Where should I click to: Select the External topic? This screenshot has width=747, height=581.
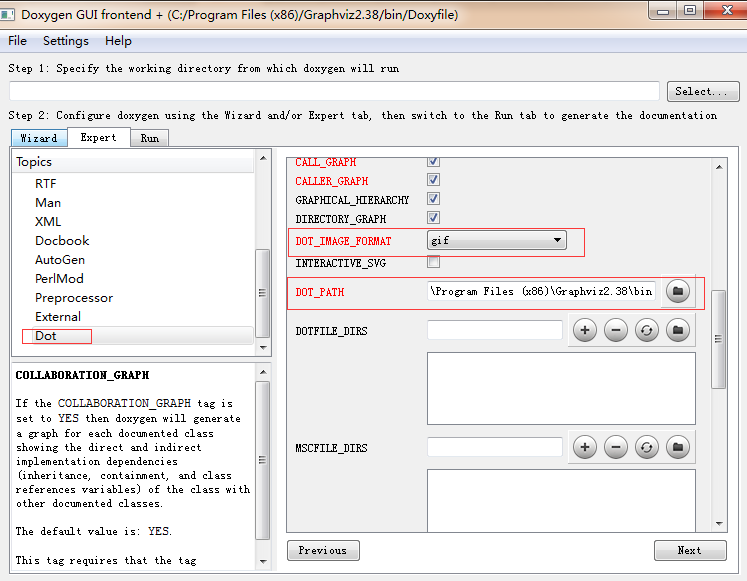(x=58, y=317)
